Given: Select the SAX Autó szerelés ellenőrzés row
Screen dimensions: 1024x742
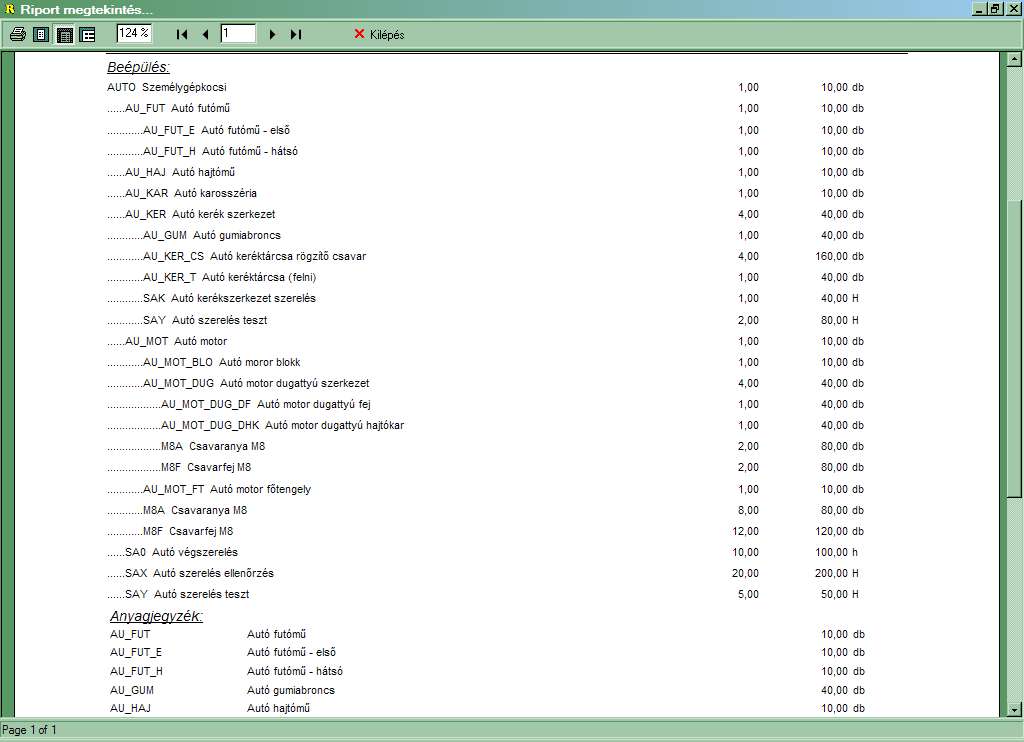Looking at the screenshot, I should click(x=486, y=573).
